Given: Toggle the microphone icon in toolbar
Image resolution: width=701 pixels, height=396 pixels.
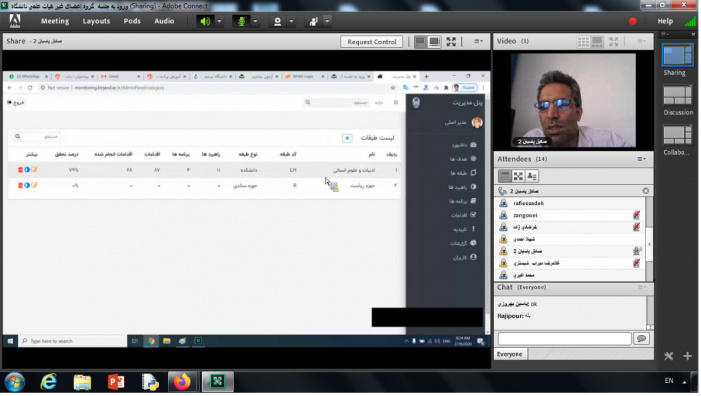Looking at the screenshot, I should click(x=241, y=21).
